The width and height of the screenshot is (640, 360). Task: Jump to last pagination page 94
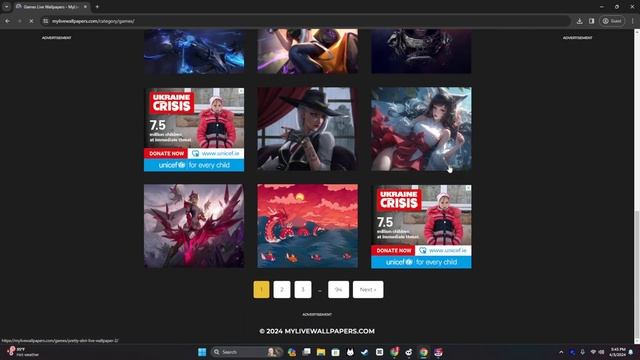[338, 289]
